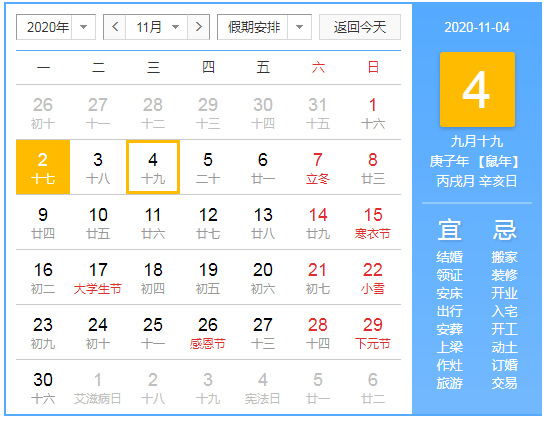Select November 26 感恩节
The width and height of the screenshot is (549, 423).
208,332
